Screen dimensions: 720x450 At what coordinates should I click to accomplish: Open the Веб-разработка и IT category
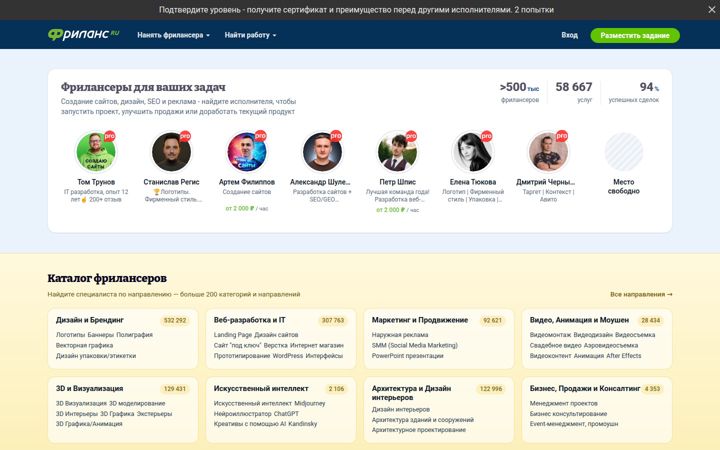(249, 320)
